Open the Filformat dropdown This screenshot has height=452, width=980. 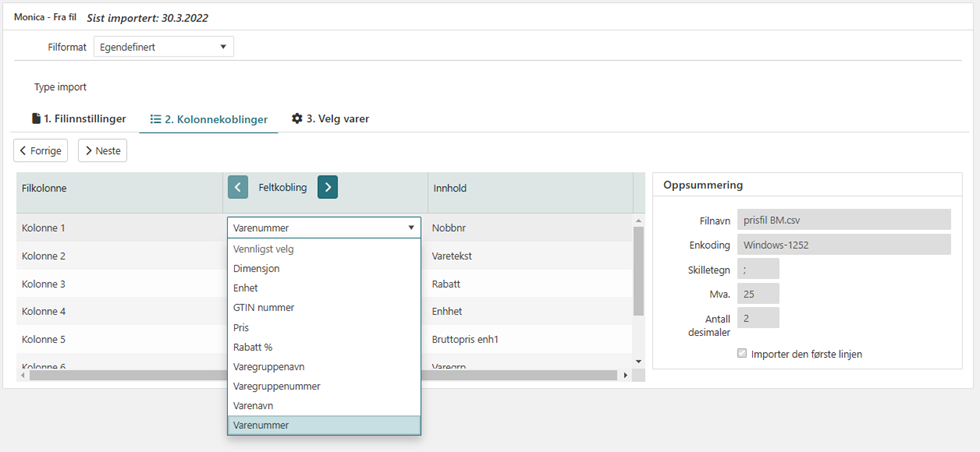(x=163, y=47)
